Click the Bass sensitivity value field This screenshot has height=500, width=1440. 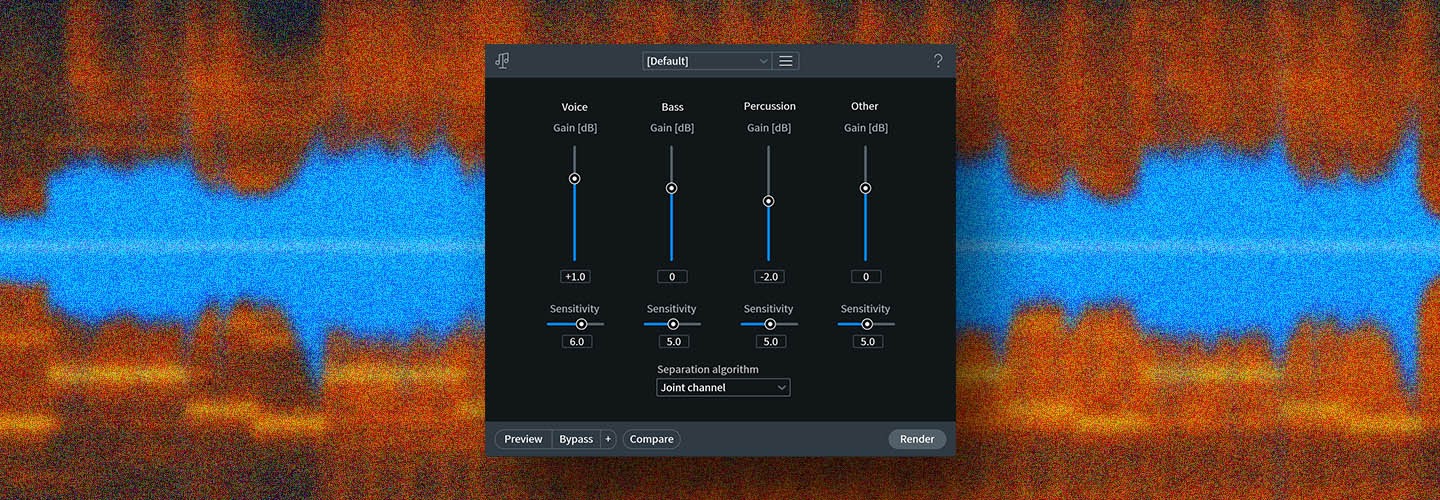click(x=673, y=342)
